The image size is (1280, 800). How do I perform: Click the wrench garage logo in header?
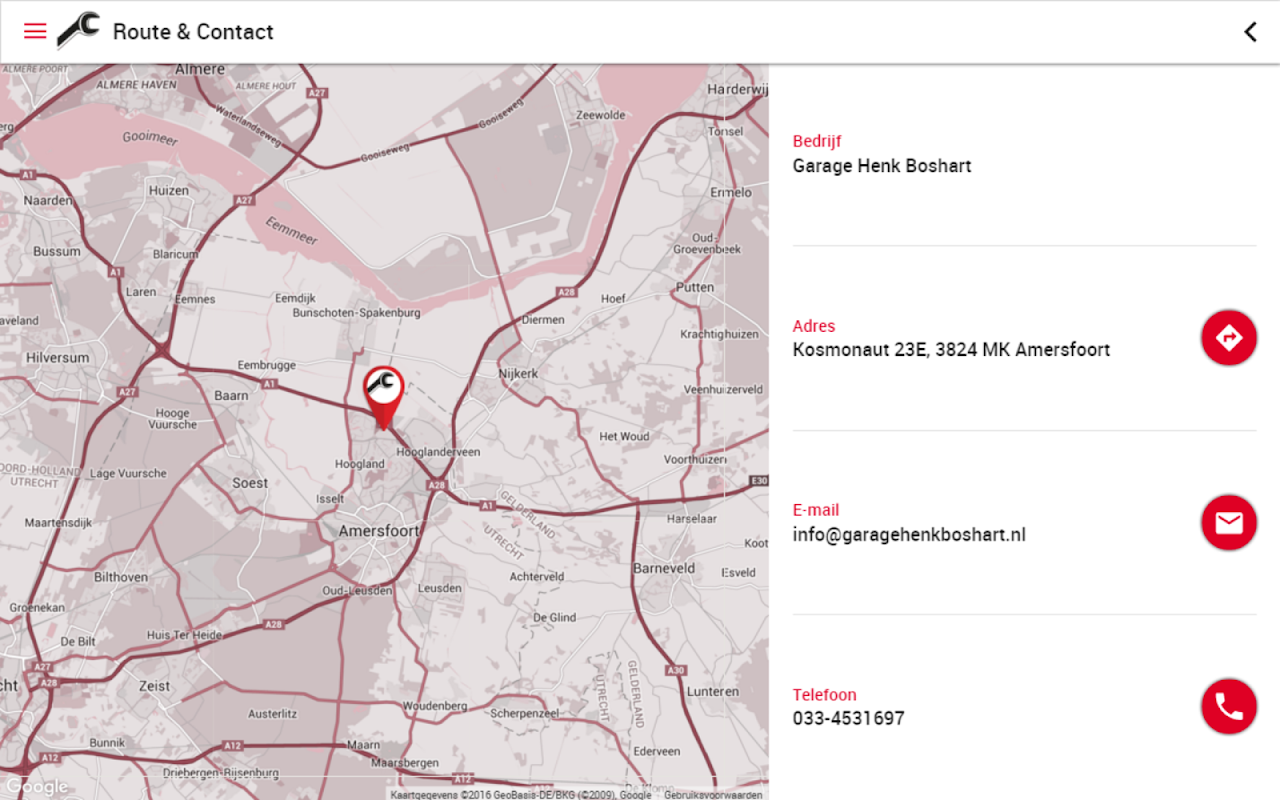click(x=78, y=30)
